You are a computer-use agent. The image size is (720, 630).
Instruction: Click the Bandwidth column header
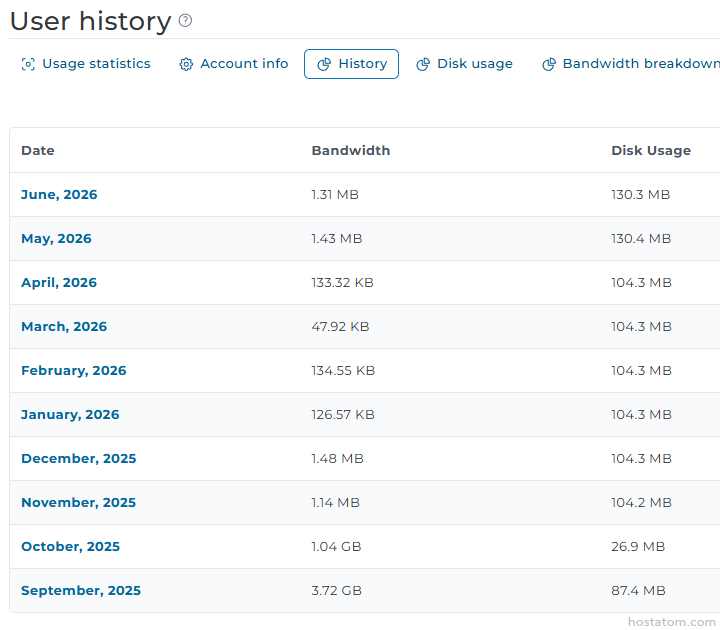click(x=351, y=151)
